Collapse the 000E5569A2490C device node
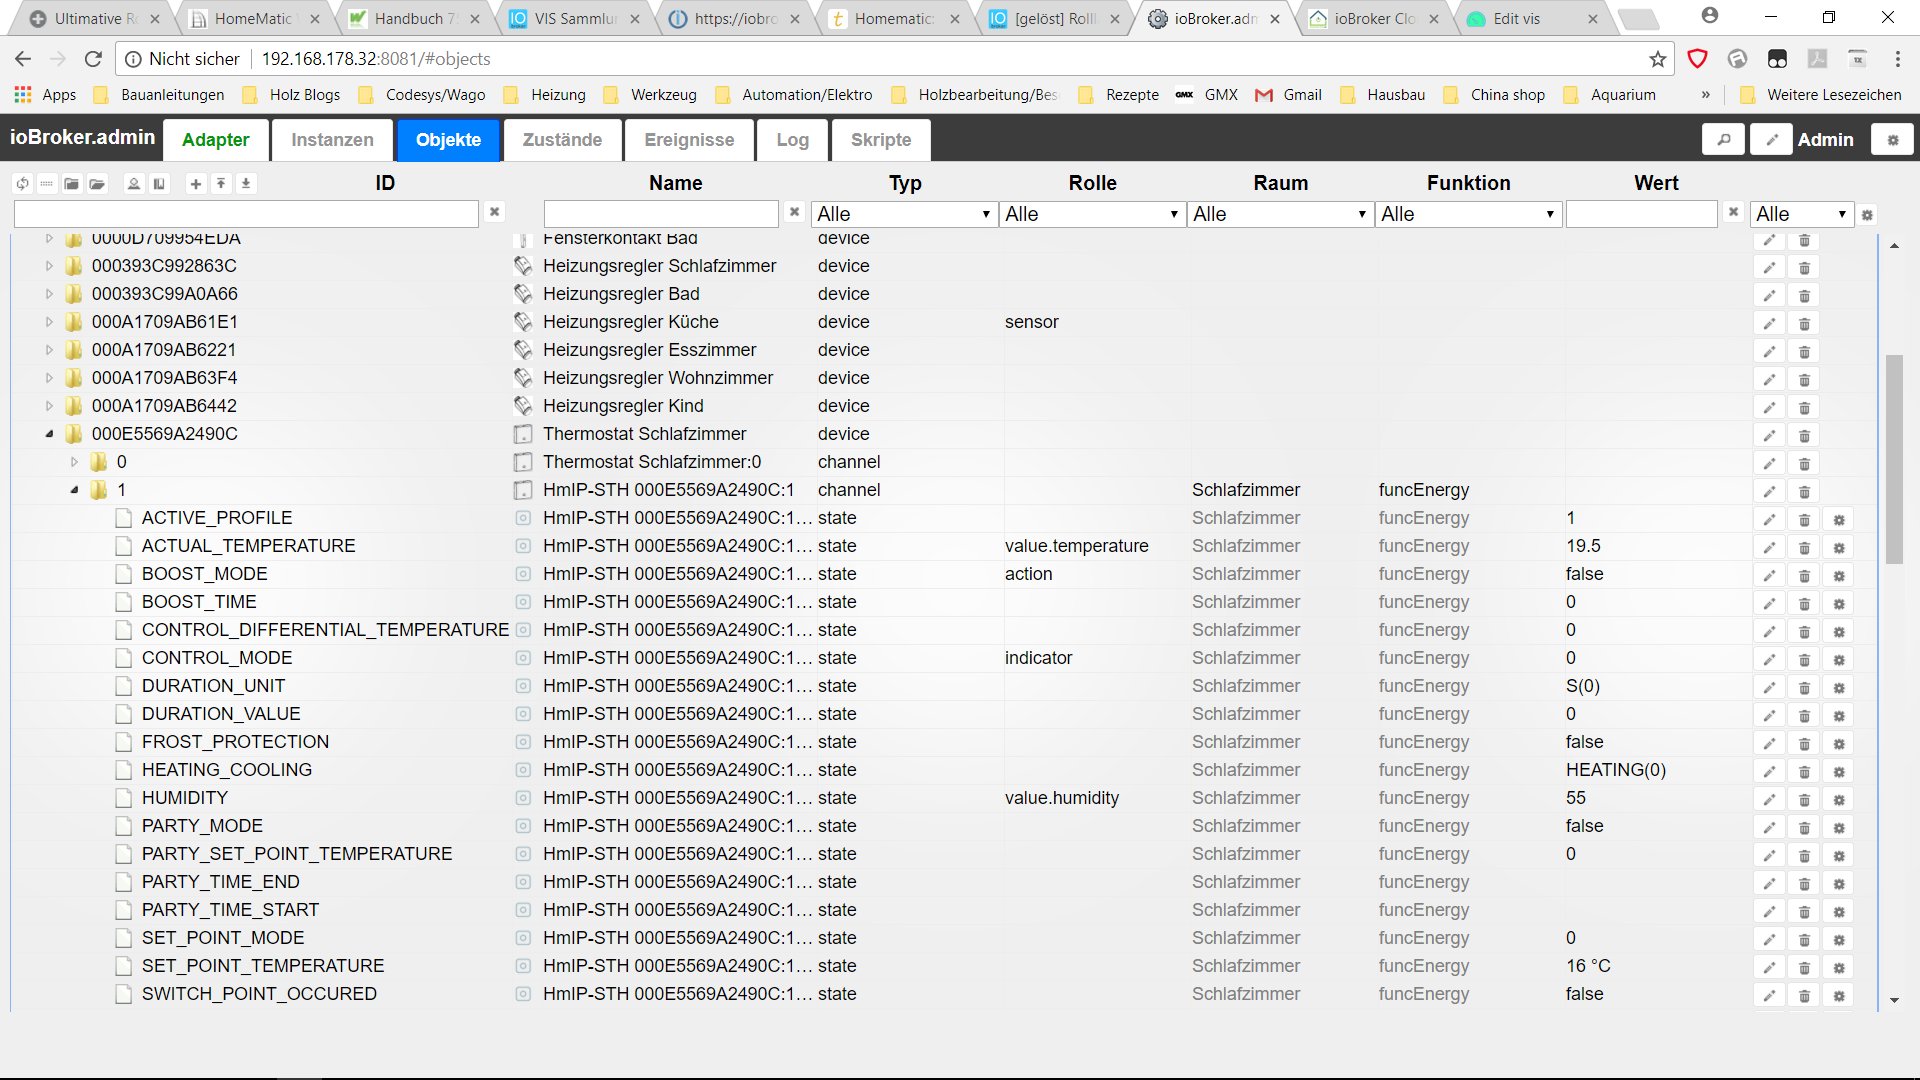 (49, 434)
